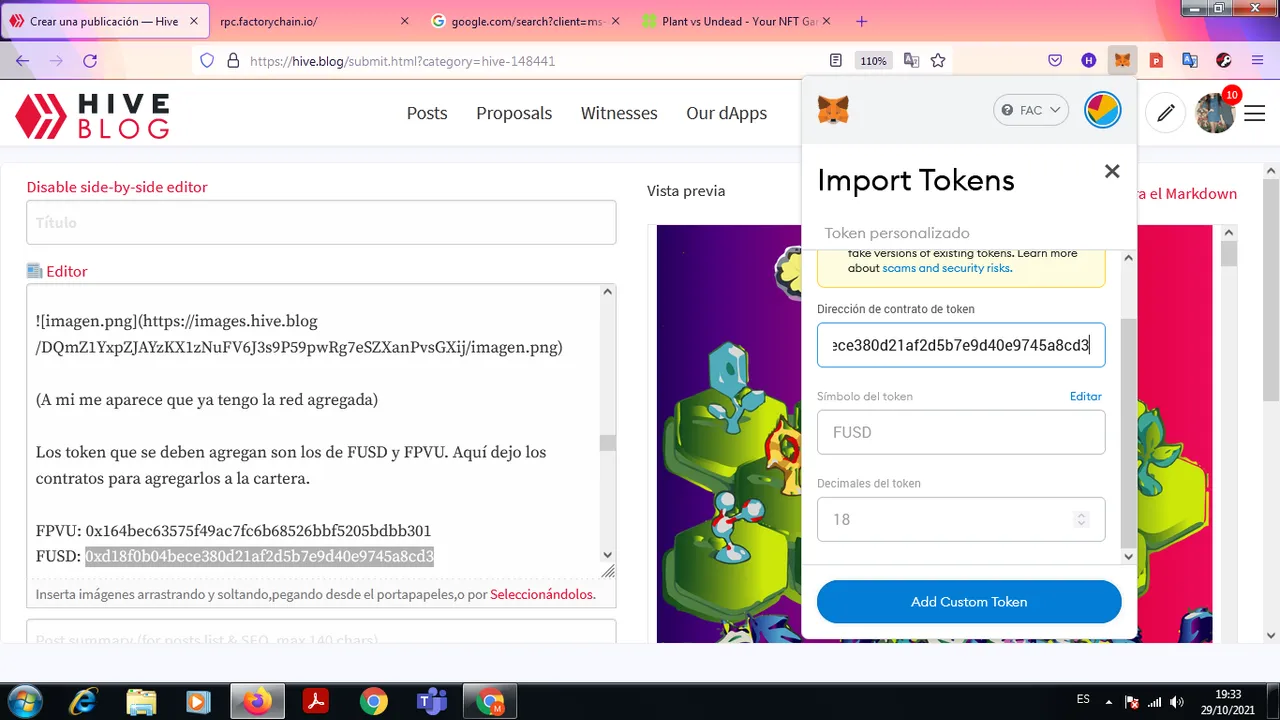This screenshot has height=720, width=1280.
Task: Click the site padlock security icon
Action: (233, 61)
